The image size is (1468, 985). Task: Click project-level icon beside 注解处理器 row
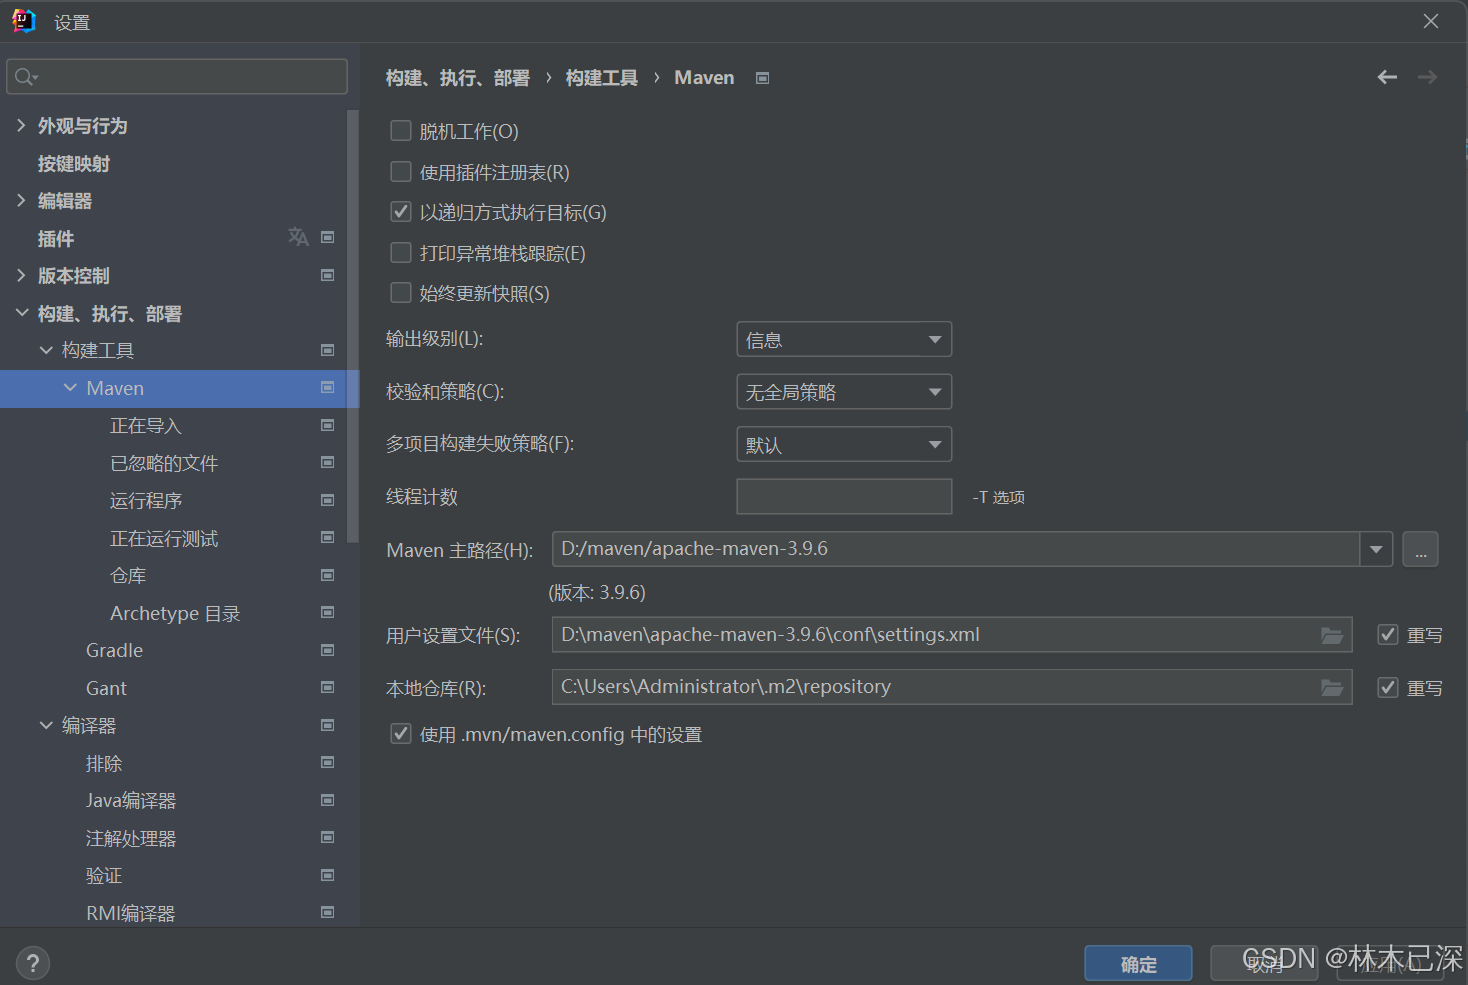coord(327,837)
